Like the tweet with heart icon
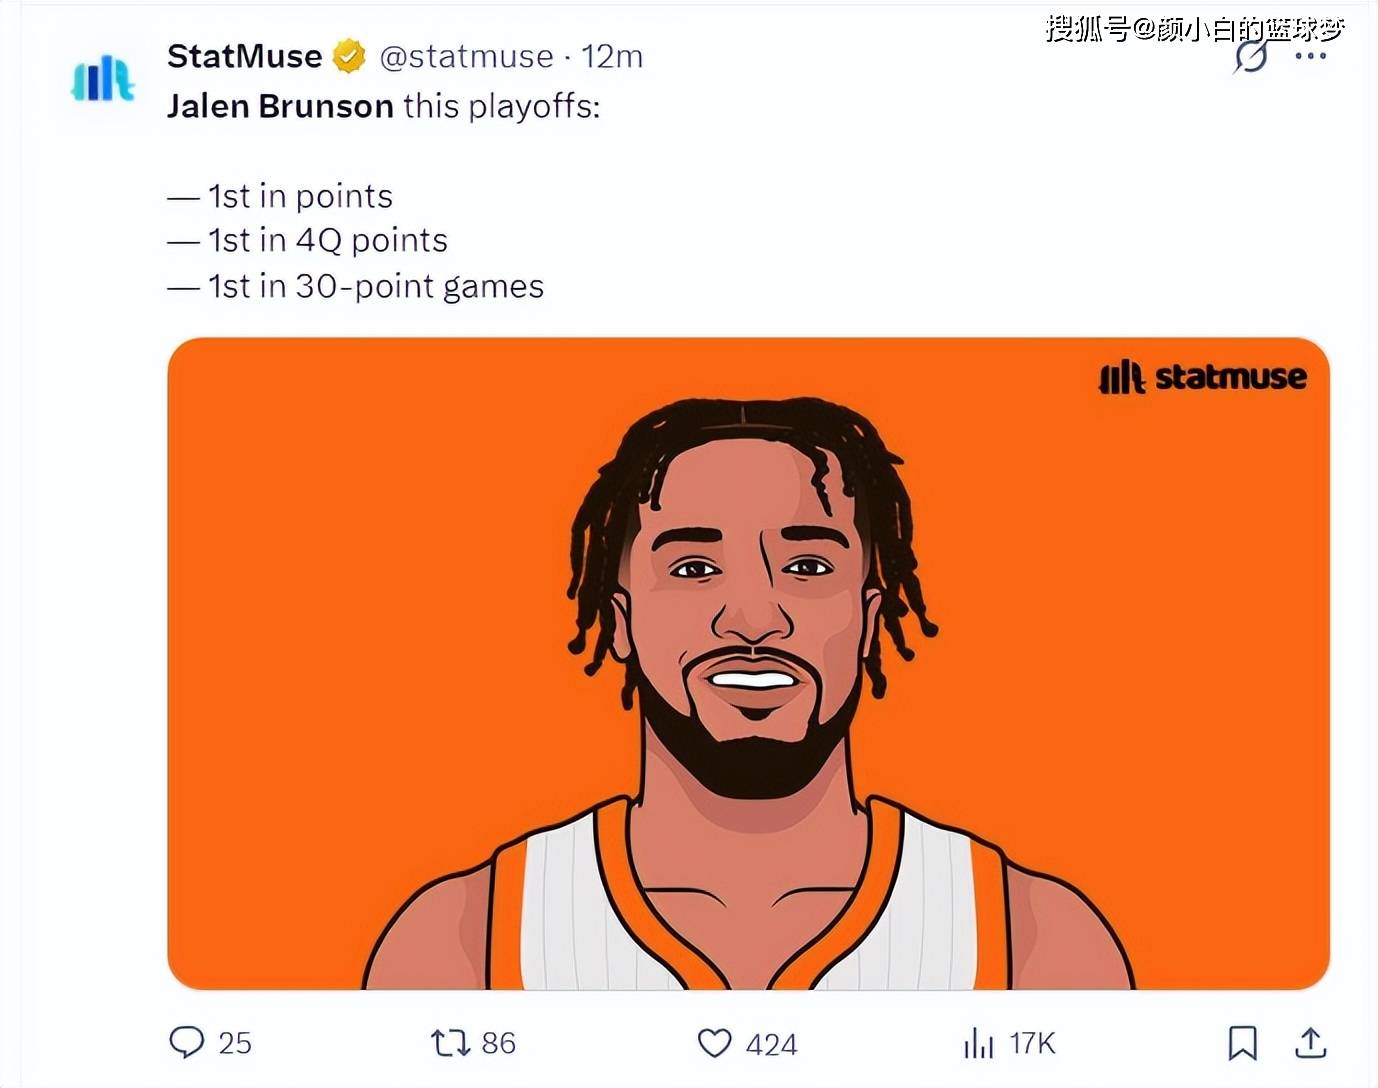 point(714,1043)
